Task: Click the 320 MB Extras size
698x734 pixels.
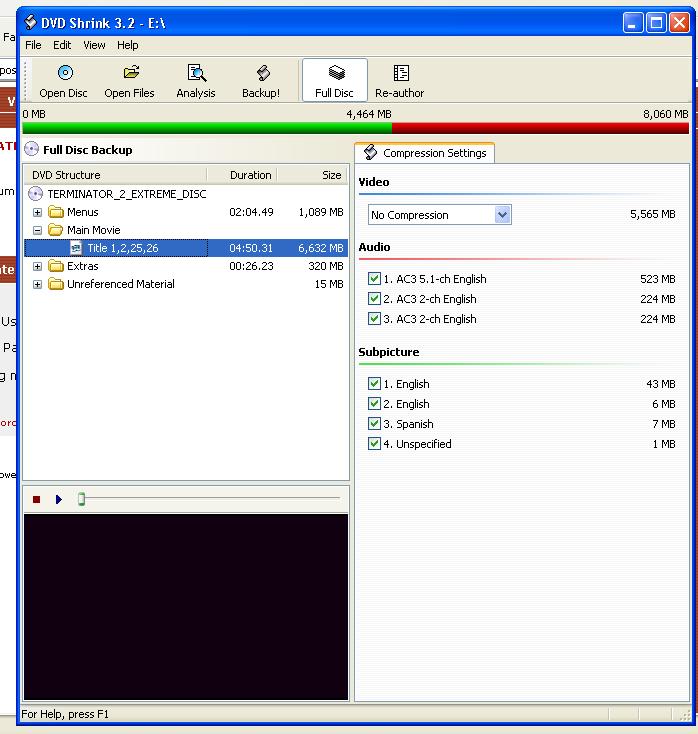Action: pyautogui.click(x=326, y=266)
